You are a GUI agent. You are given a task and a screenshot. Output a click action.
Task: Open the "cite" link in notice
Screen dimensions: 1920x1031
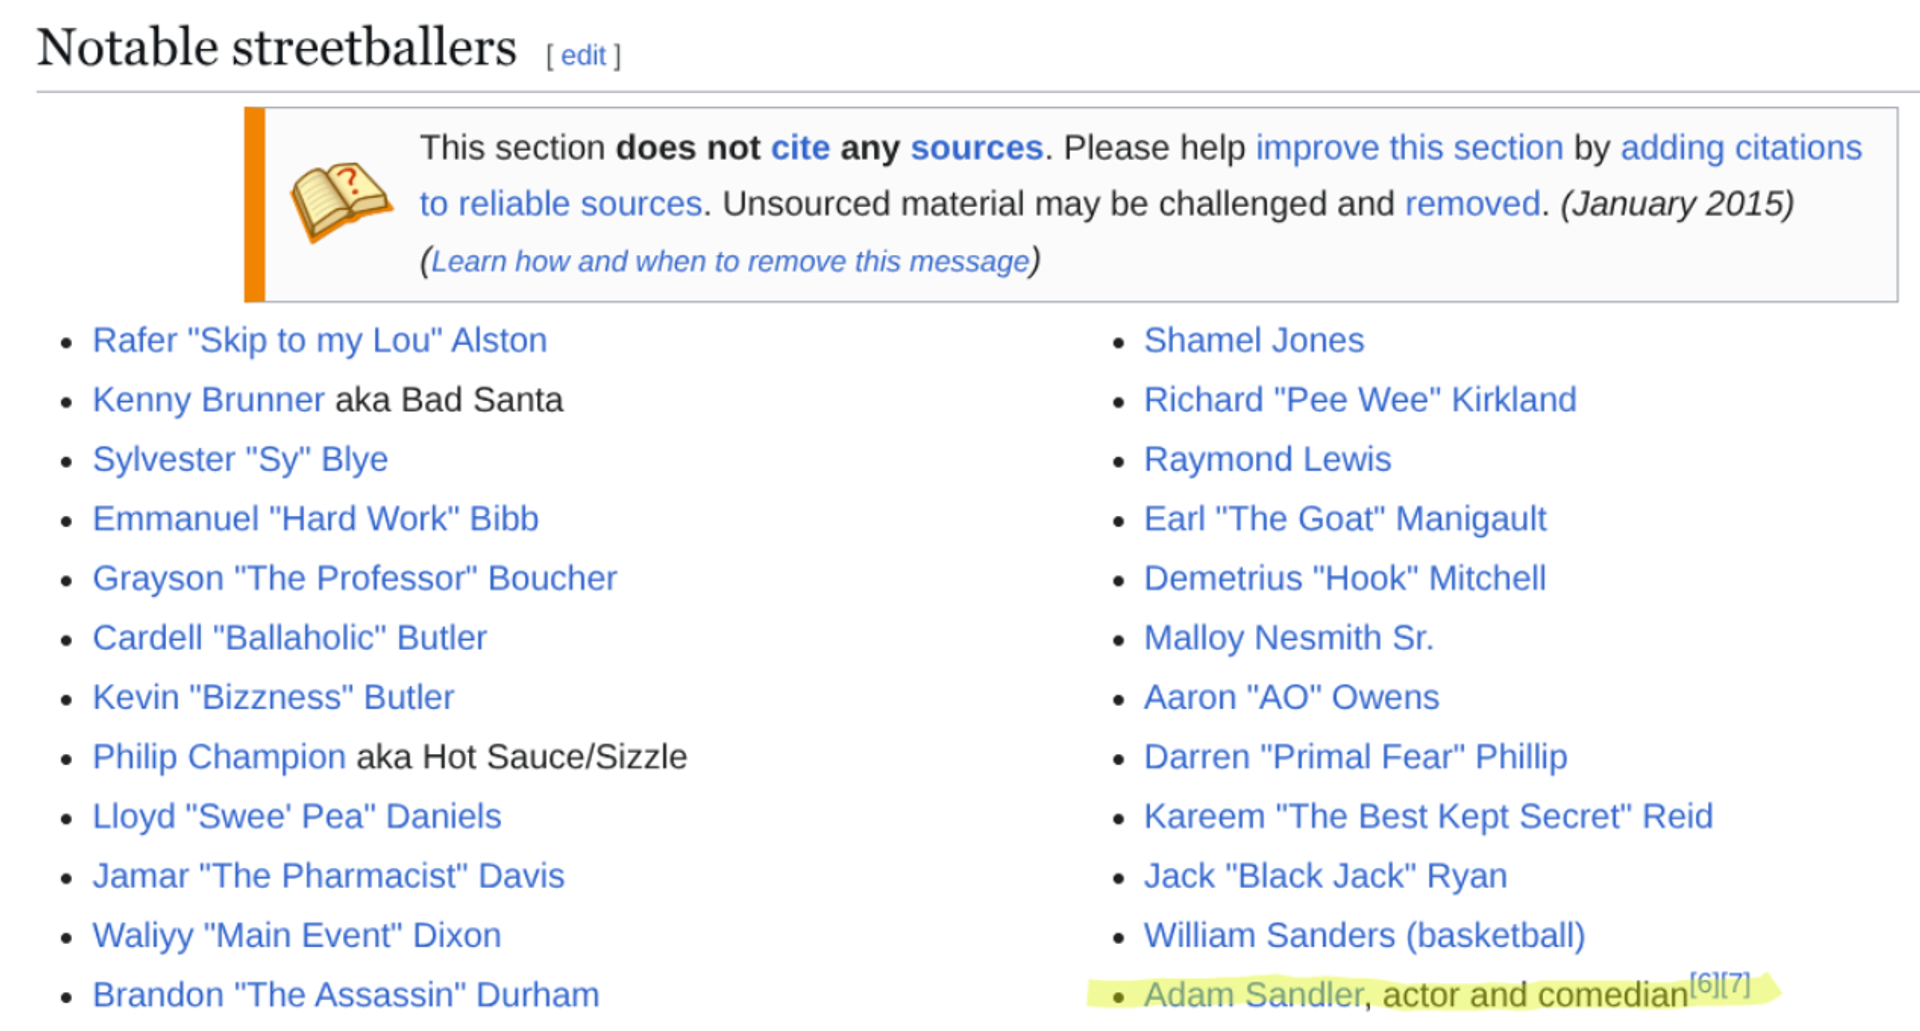pos(800,147)
